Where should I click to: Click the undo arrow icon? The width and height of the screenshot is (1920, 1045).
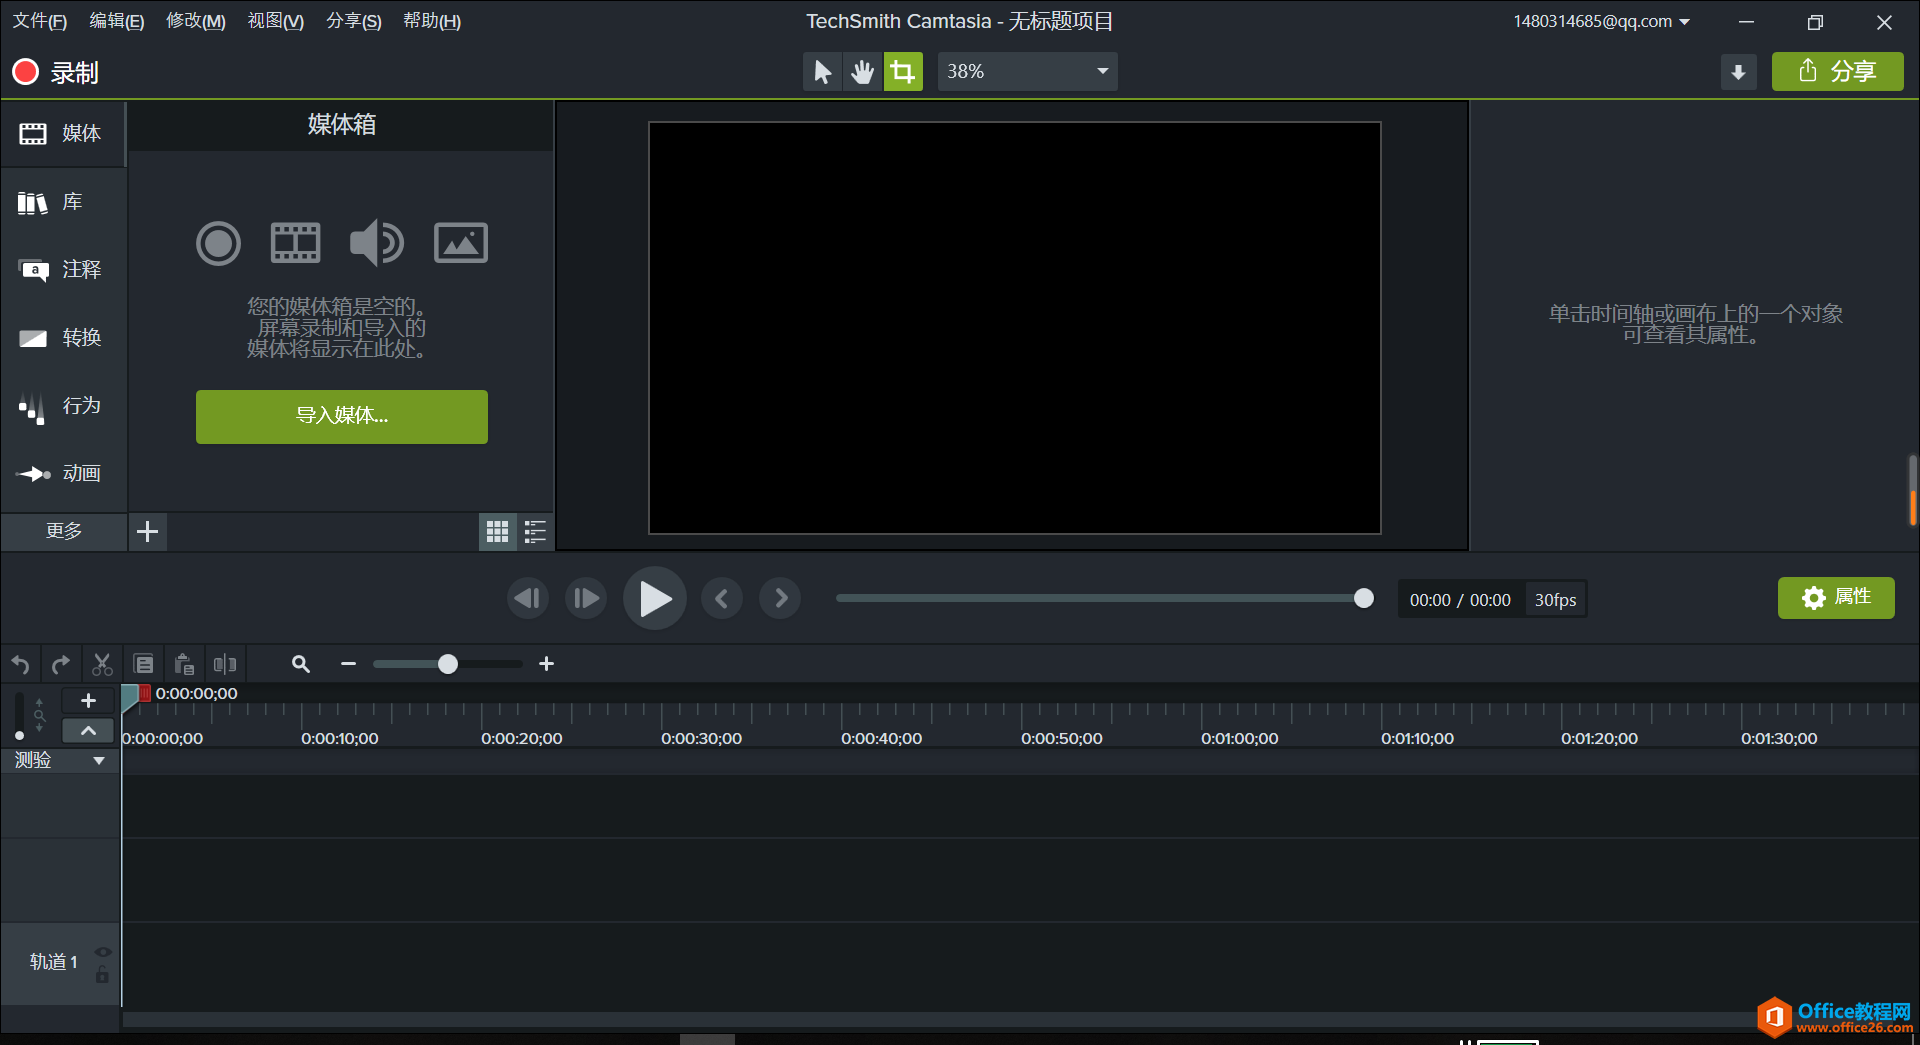pyautogui.click(x=21, y=664)
